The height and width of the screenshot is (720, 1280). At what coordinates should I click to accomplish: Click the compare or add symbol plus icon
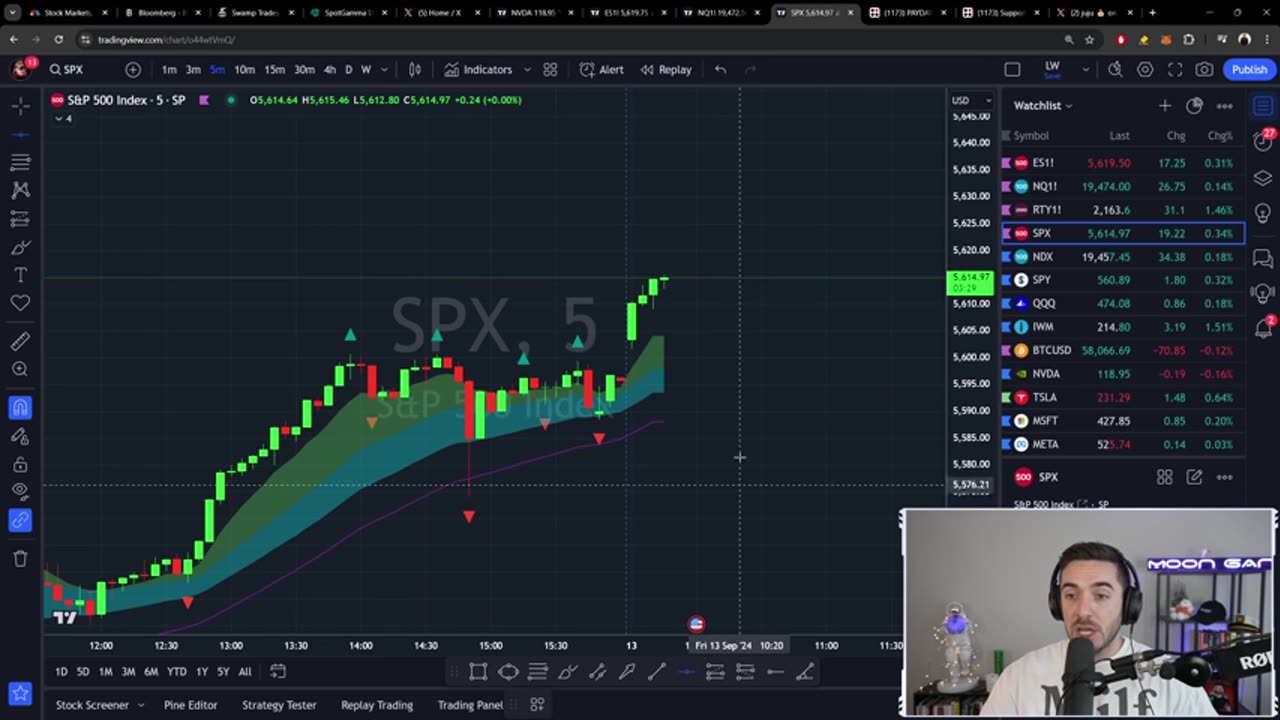pyautogui.click(x=133, y=69)
